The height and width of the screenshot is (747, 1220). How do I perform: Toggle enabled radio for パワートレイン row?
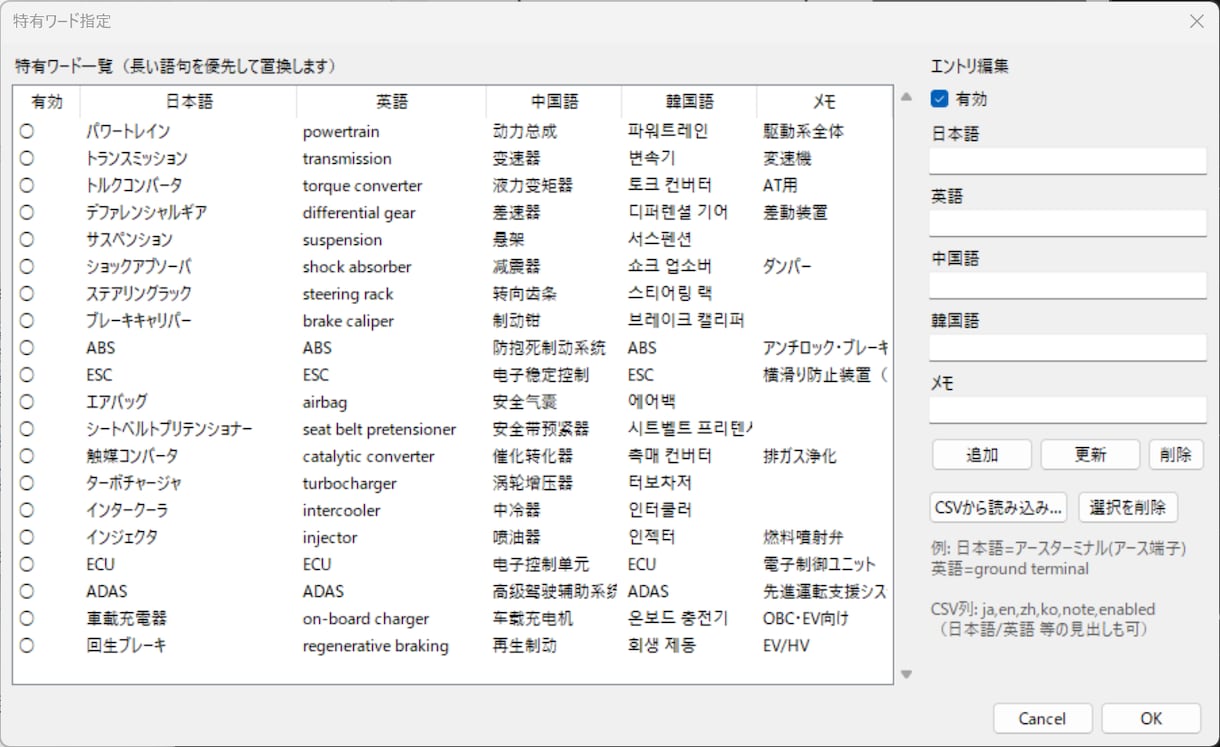[x=26, y=131]
